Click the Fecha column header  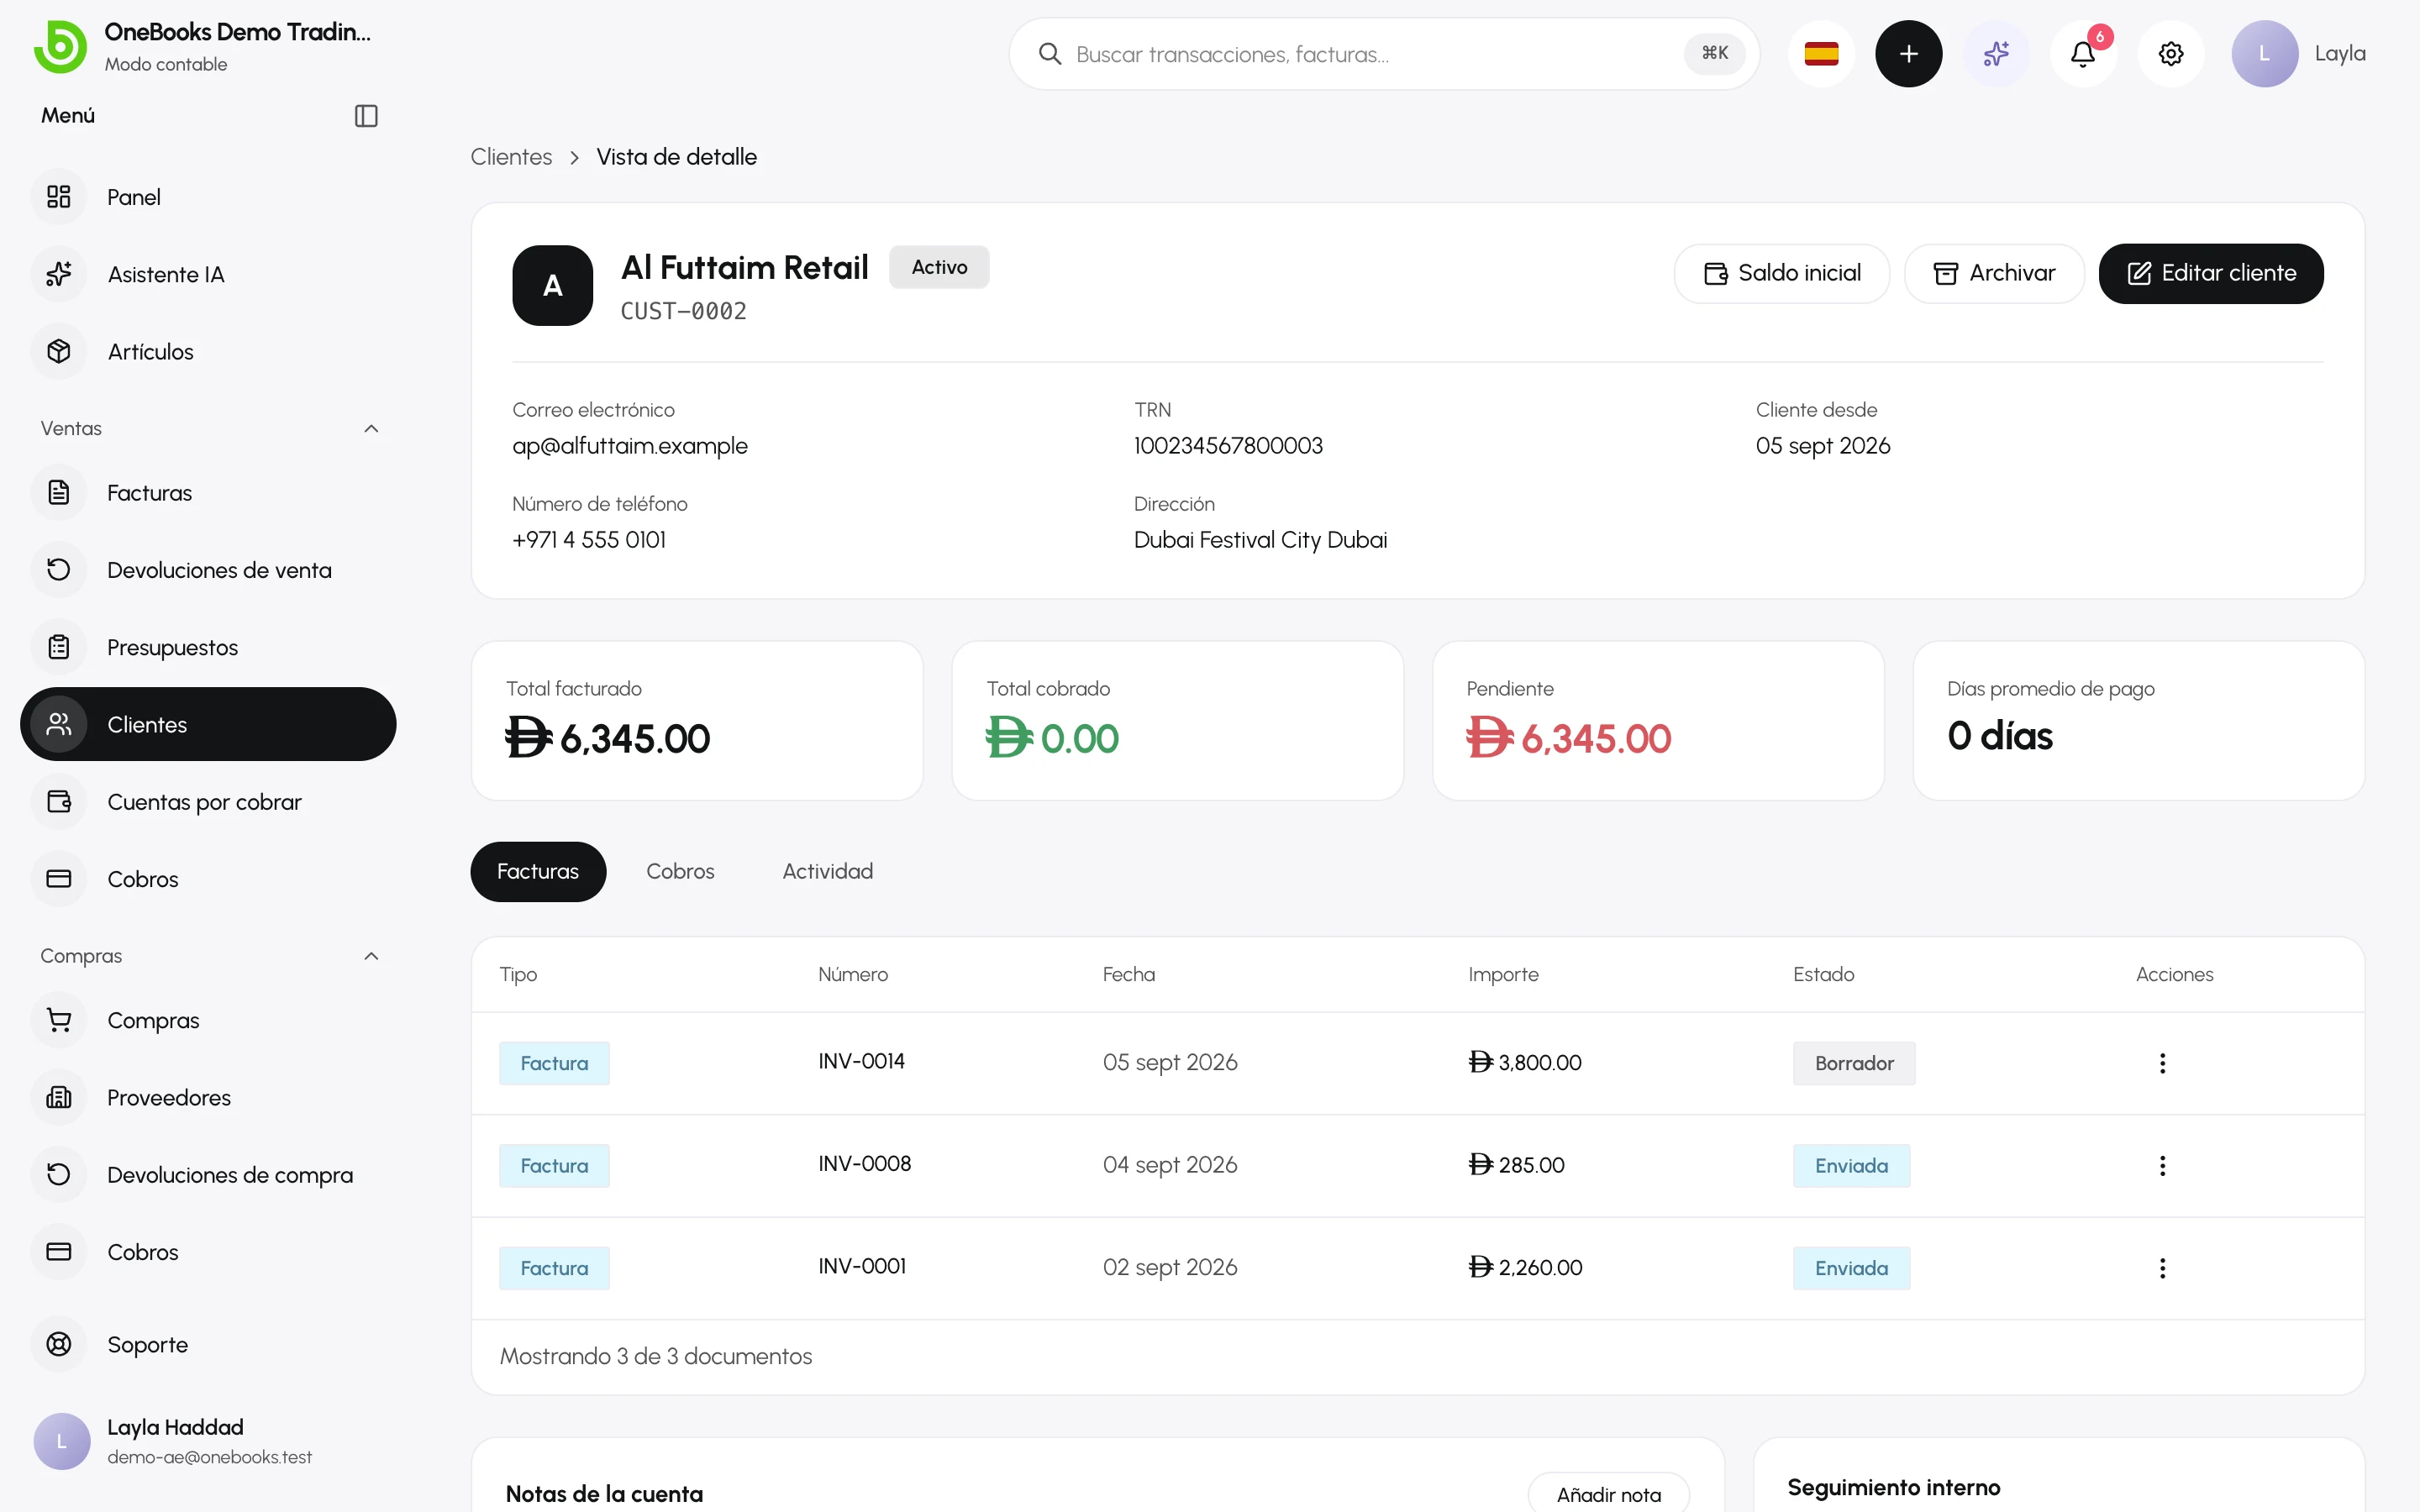coord(1128,974)
